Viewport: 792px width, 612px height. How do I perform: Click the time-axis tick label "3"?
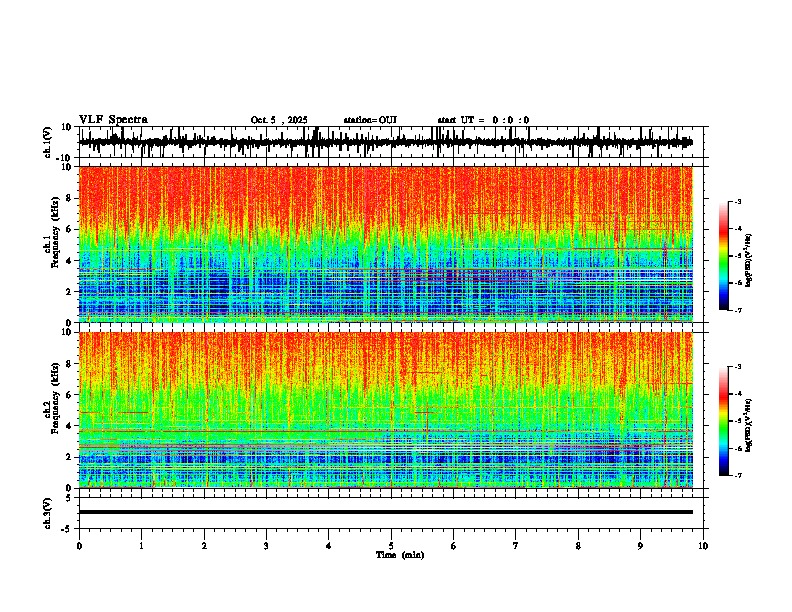[266, 546]
